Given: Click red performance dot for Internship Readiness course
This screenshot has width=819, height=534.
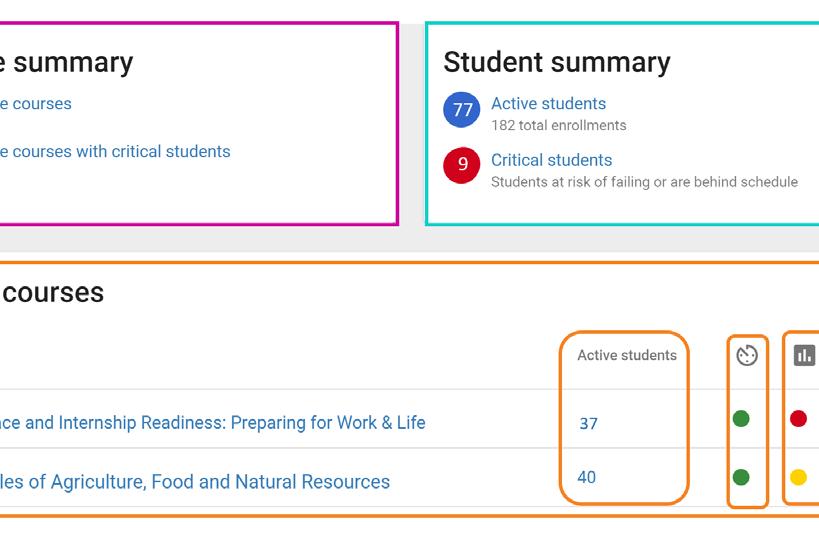Looking at the screenshot, I should 798,419.
